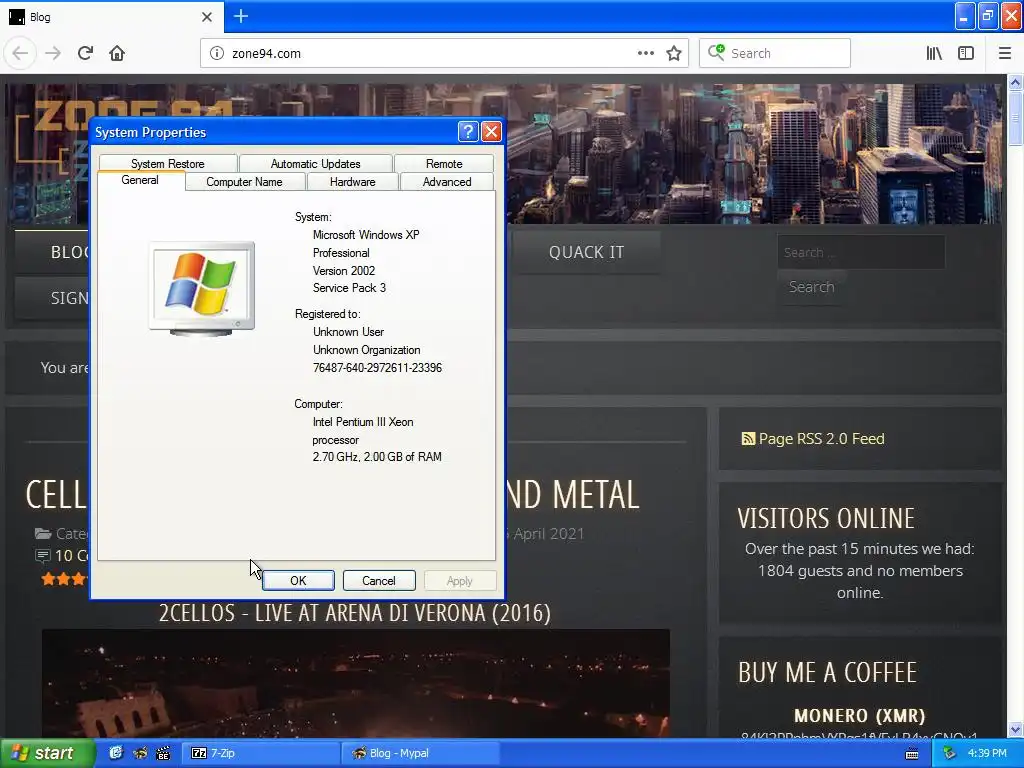Switch to the Automatic Updates tab

pyautogui.click(x=315, y=163)
